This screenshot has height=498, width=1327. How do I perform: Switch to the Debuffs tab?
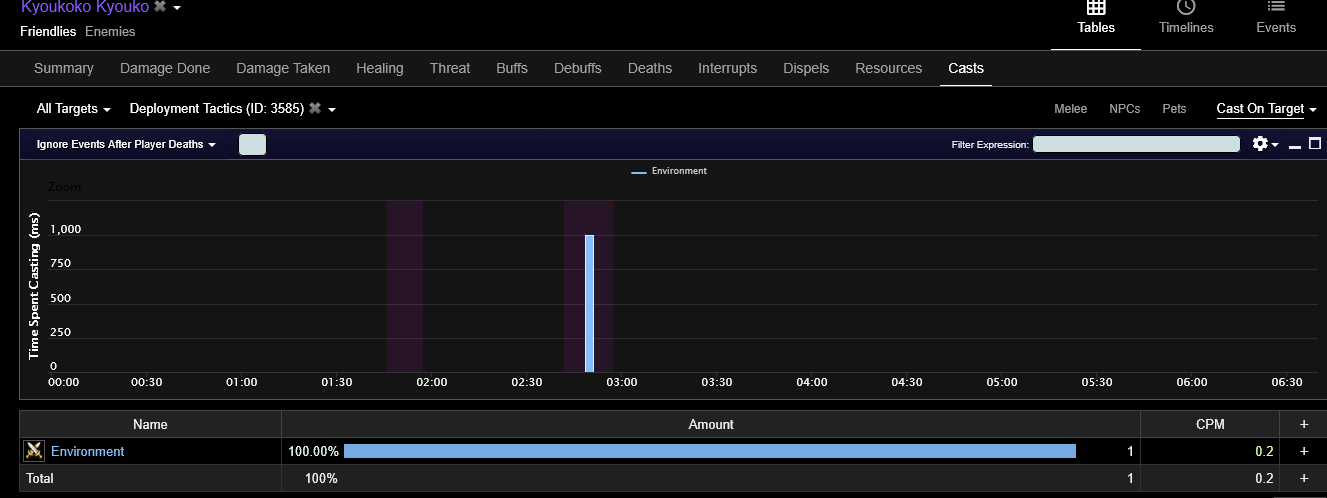coord(578,68)
